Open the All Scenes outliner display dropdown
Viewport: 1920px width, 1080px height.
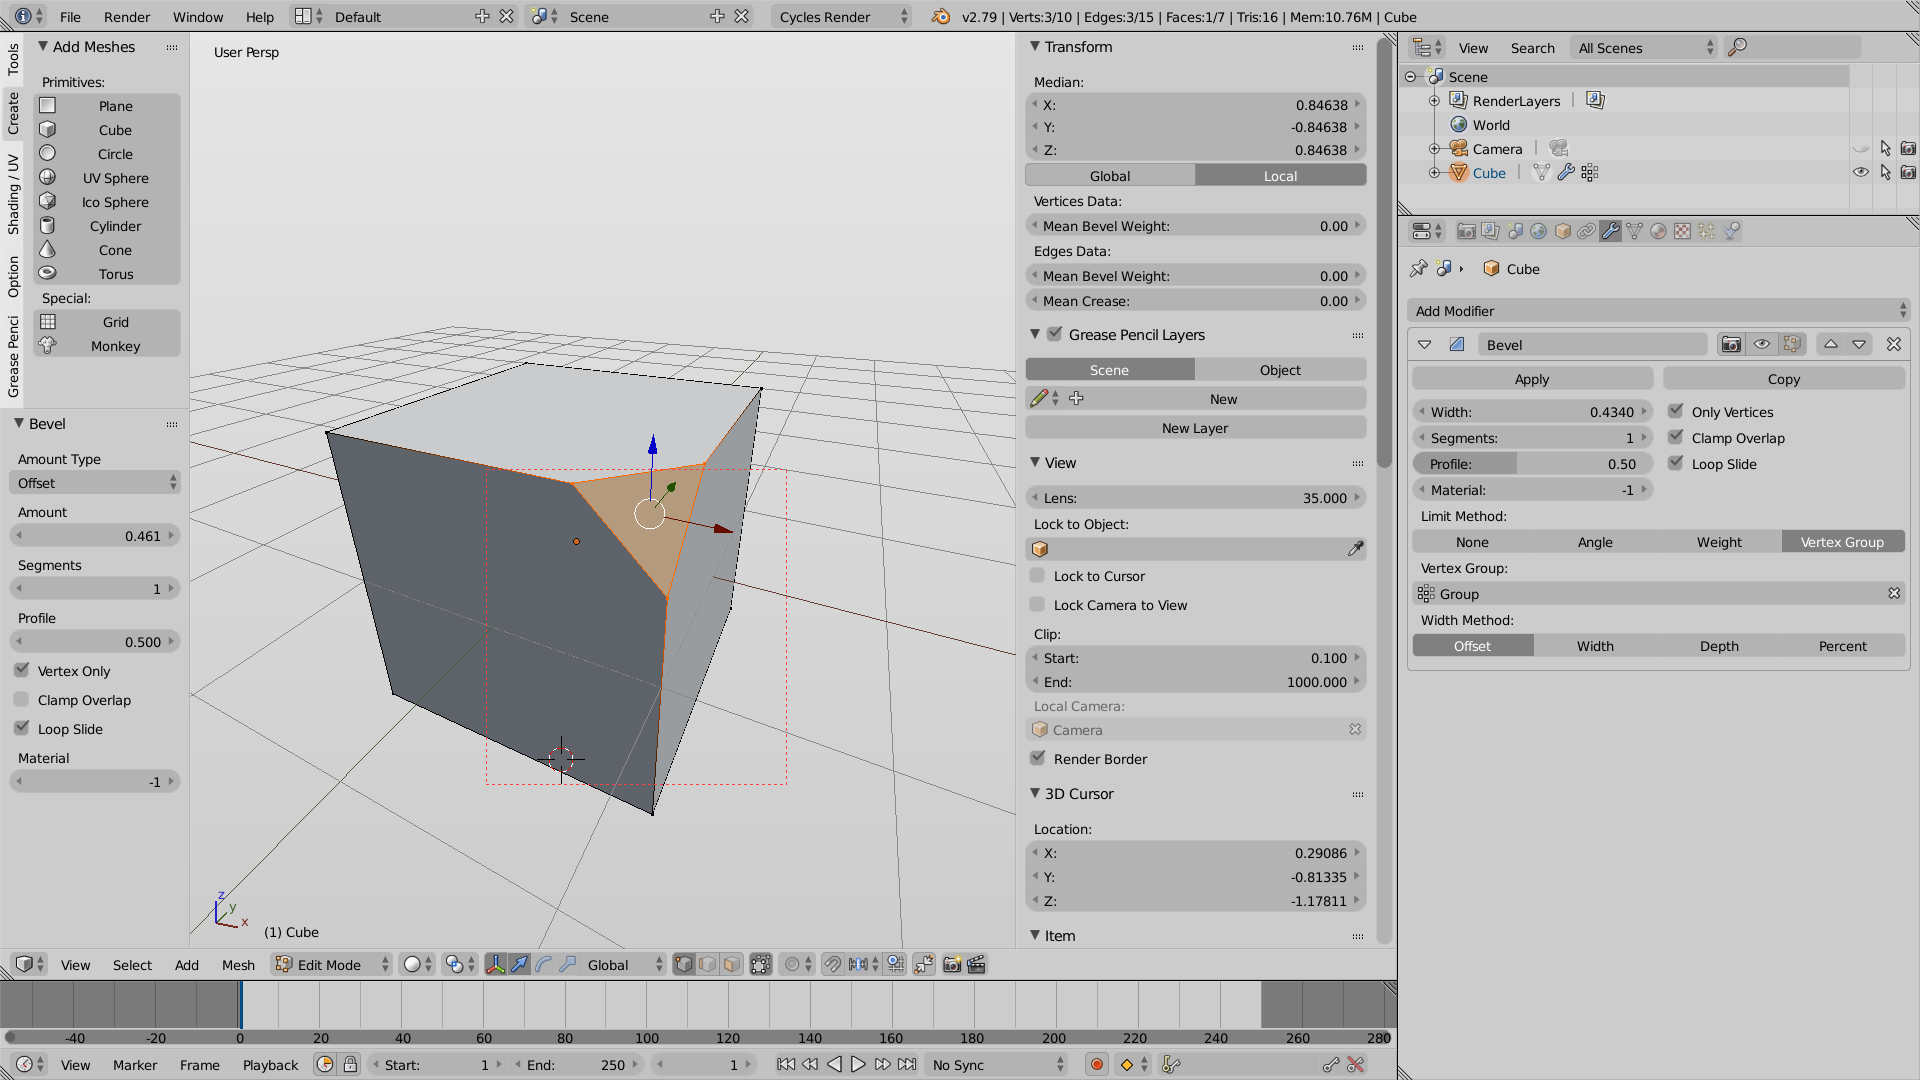(x=1643, y=47)
